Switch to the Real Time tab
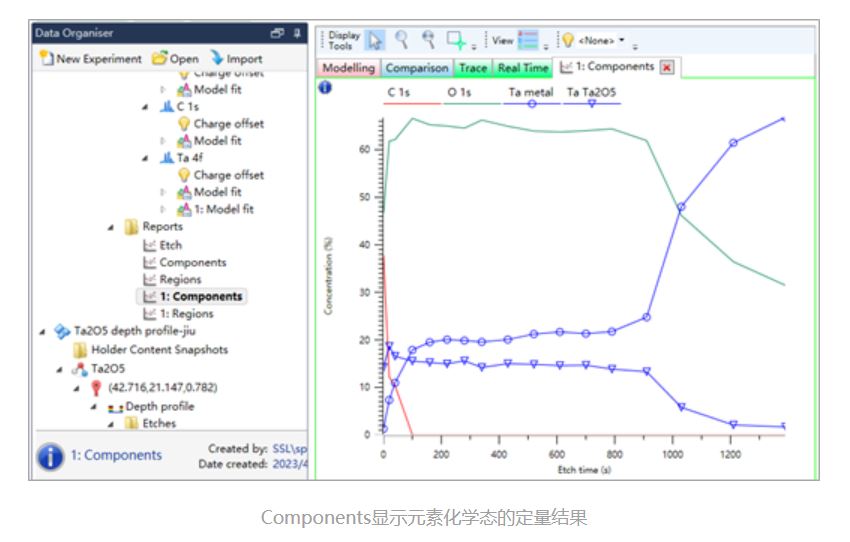 click(523, 68)
